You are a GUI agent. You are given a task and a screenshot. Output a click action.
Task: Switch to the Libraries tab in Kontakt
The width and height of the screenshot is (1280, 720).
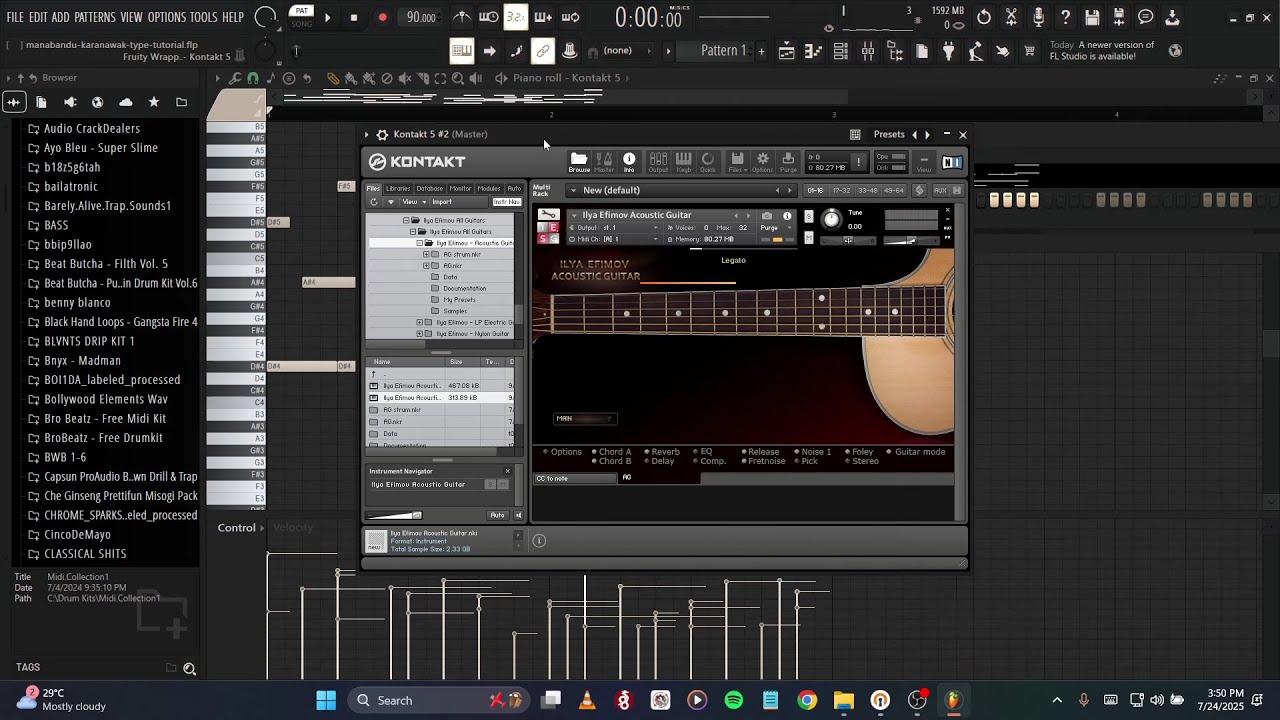[398, 188]
